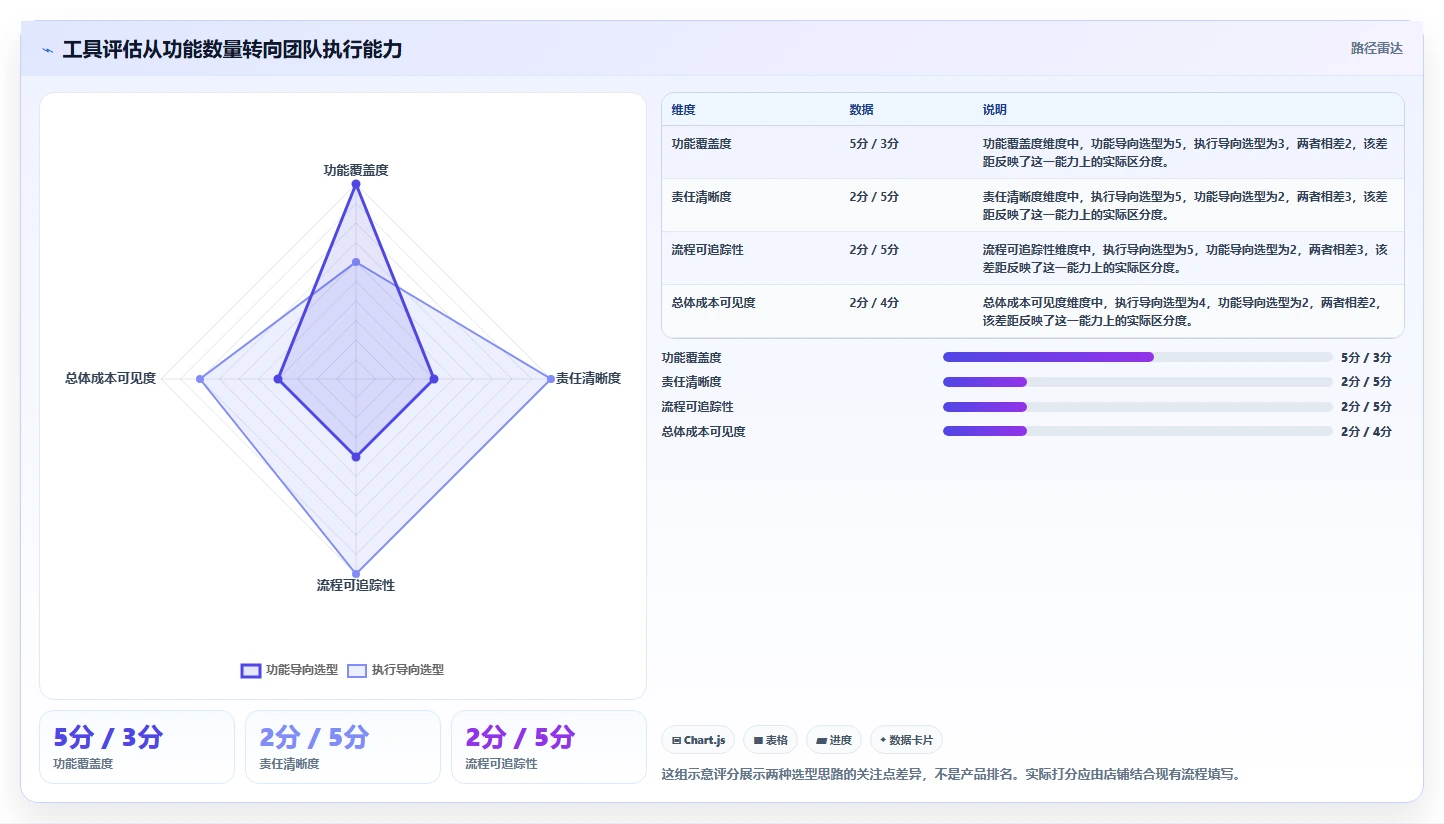Open the 流程可追踪性 2分 / 5分 data card

click(549, 747)
